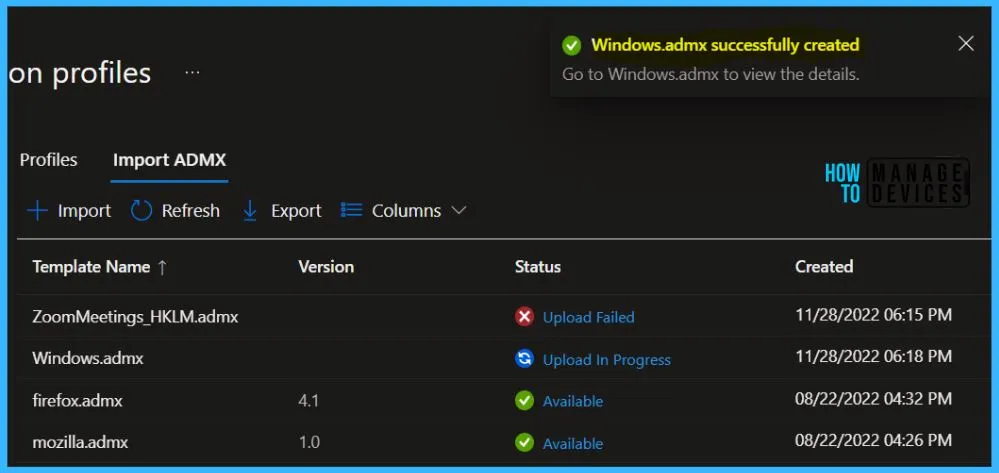Open the Upload In Progress status link
This screenshot has width=999, height=473.
pyautogui.click(x=607, y=360)
